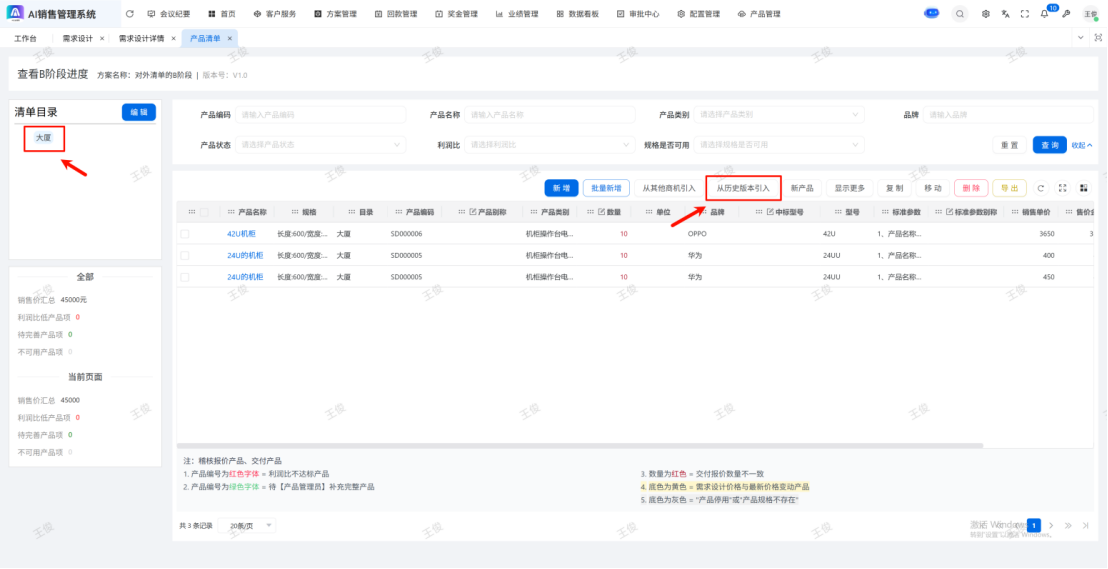Select 大厦 in the 清单目录 tree
Image resolution: width=1108 pixels, height=569 pixels.
pyautogui.click(x=43, y=138)
